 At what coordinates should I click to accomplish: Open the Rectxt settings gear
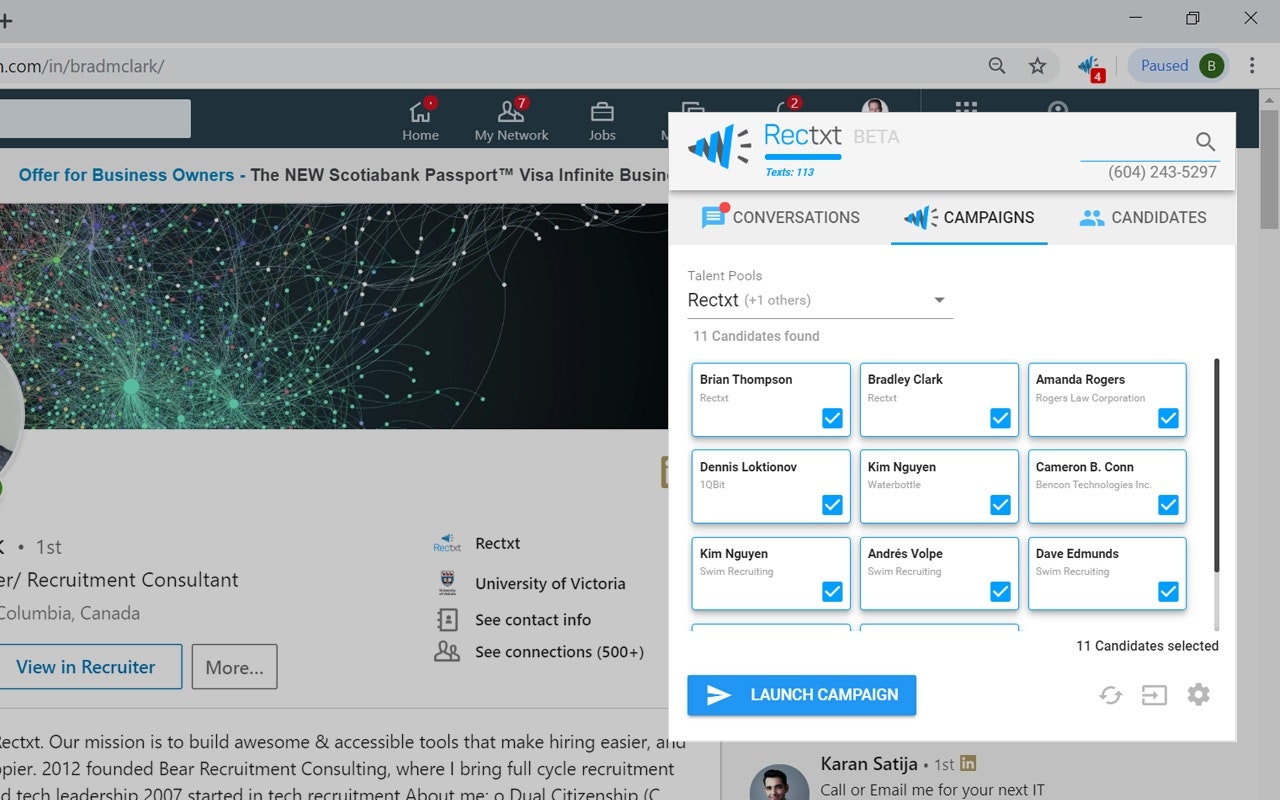coord(1198,694)
